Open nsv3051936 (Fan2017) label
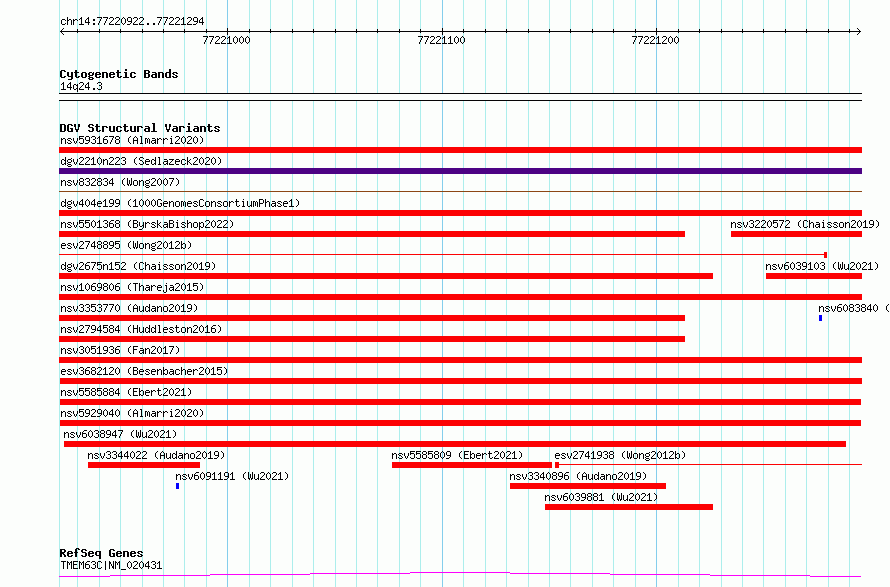The image size is (890, 587). [120, 350]
